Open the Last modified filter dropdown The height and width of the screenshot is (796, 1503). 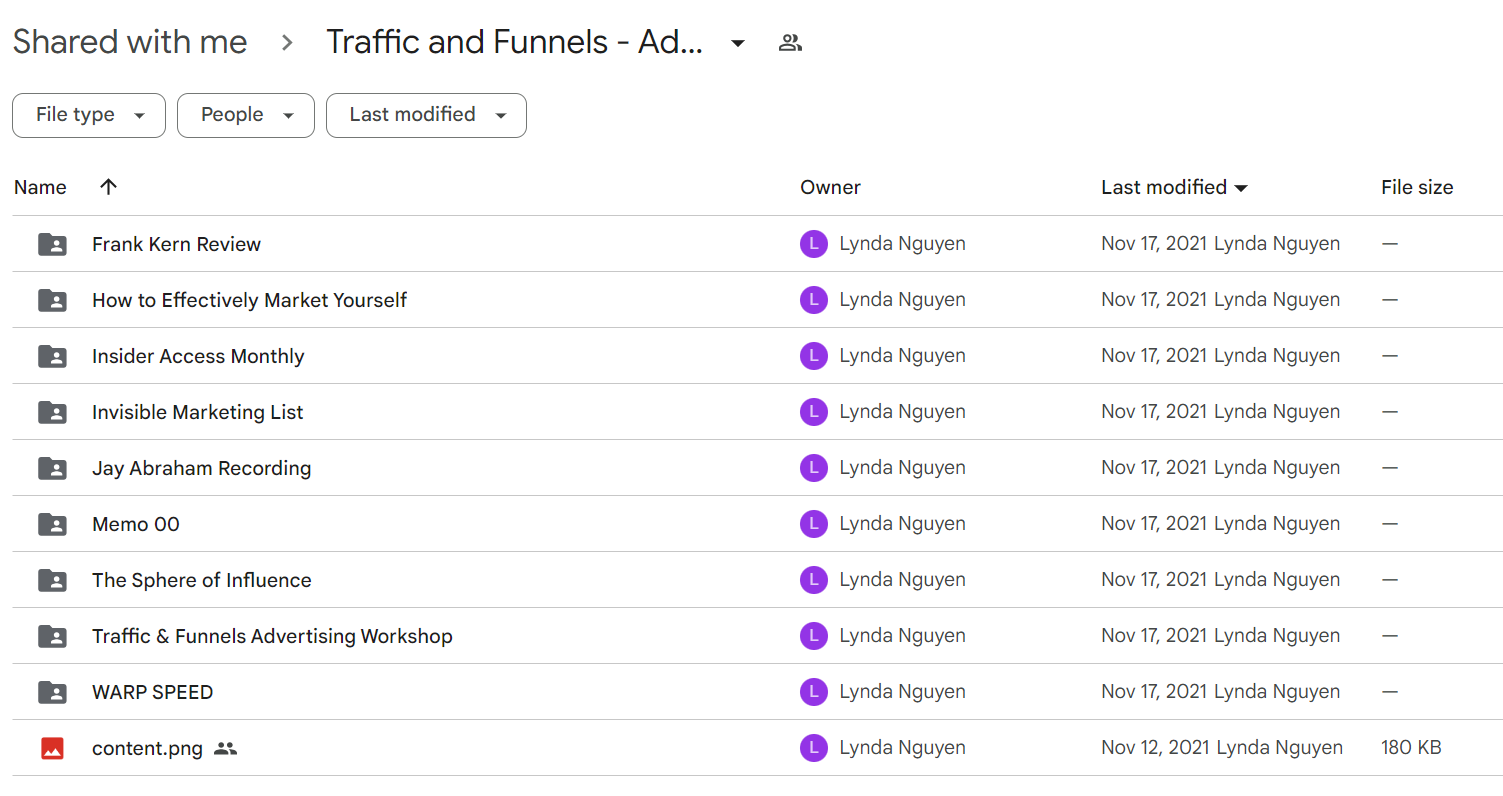coord(426,115)
